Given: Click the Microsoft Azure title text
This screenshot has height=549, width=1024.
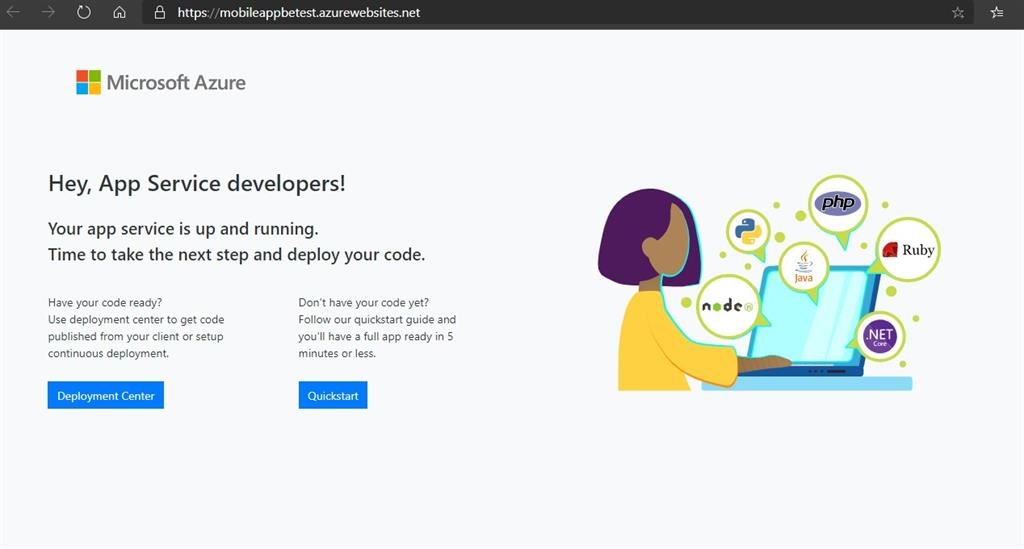Looking at the screenshot, I should (176, 82).
